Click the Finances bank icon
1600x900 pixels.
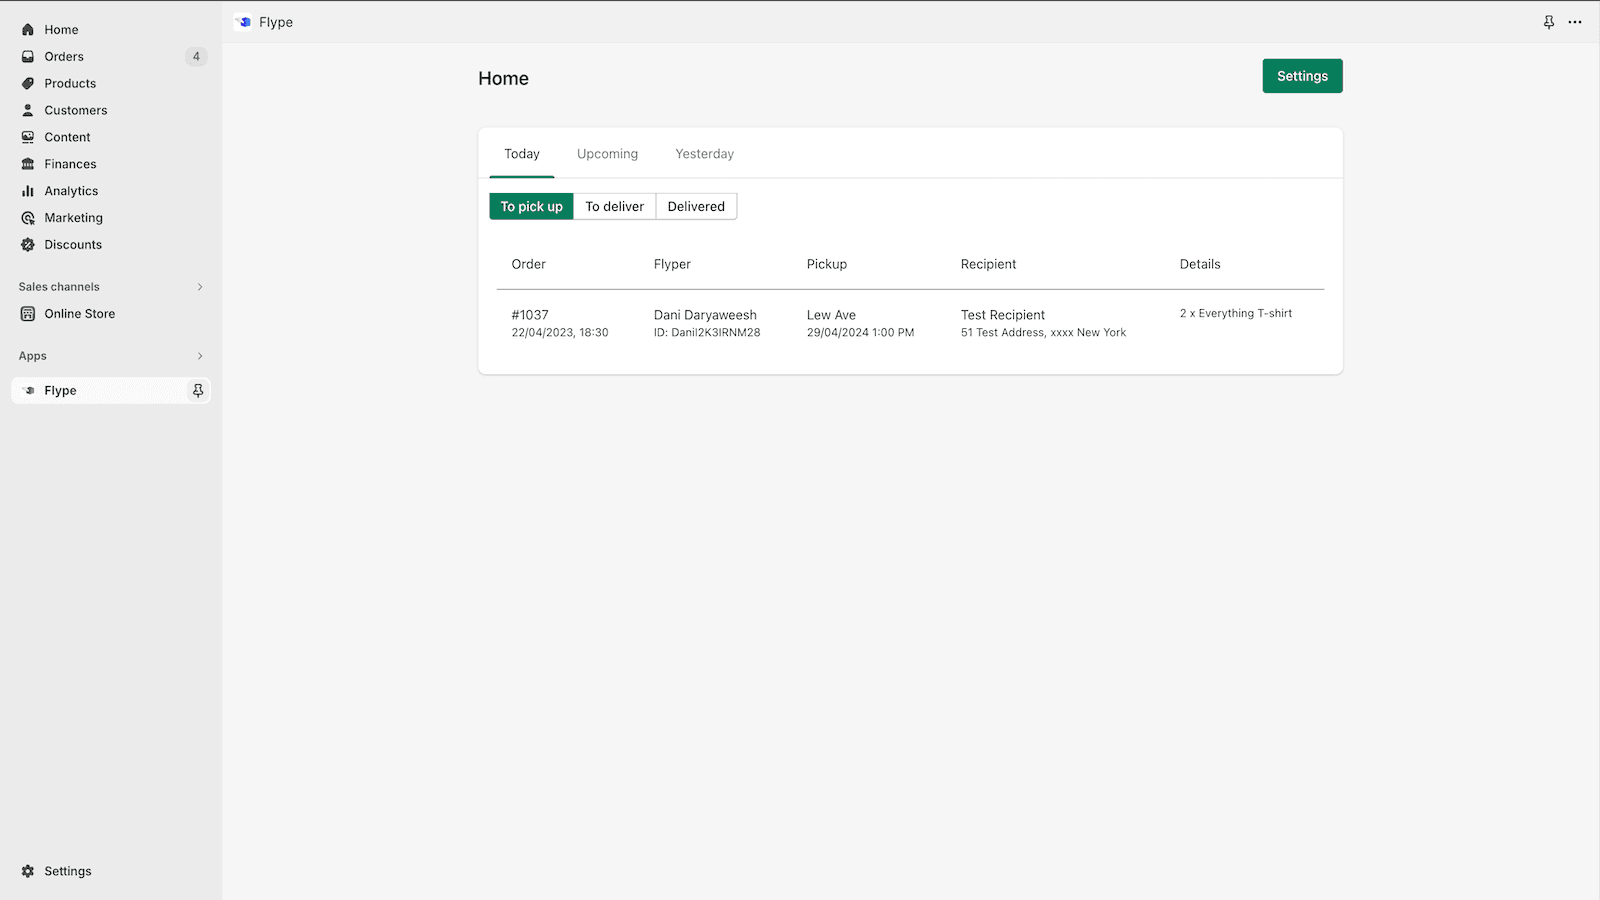click(x=28, y=164)
